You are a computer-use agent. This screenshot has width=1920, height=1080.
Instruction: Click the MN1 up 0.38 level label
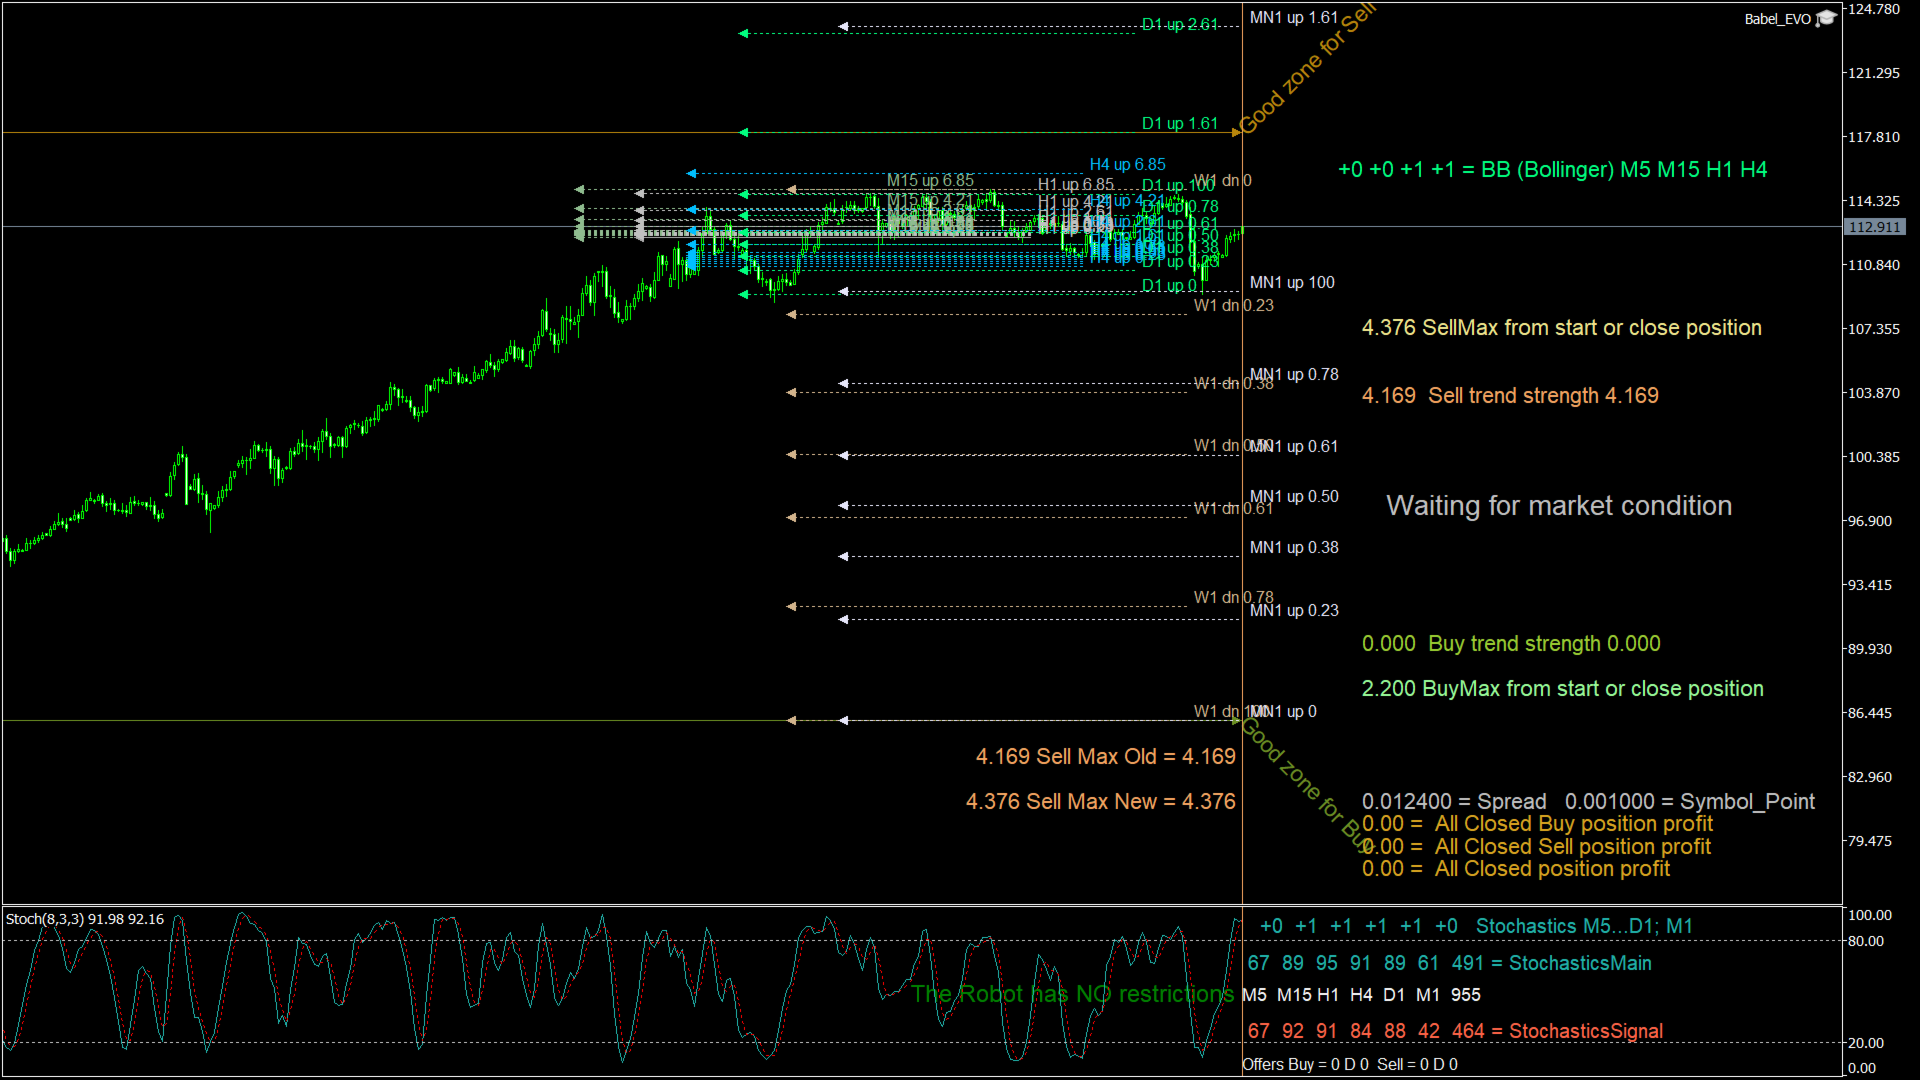(x=1294, y=548)
